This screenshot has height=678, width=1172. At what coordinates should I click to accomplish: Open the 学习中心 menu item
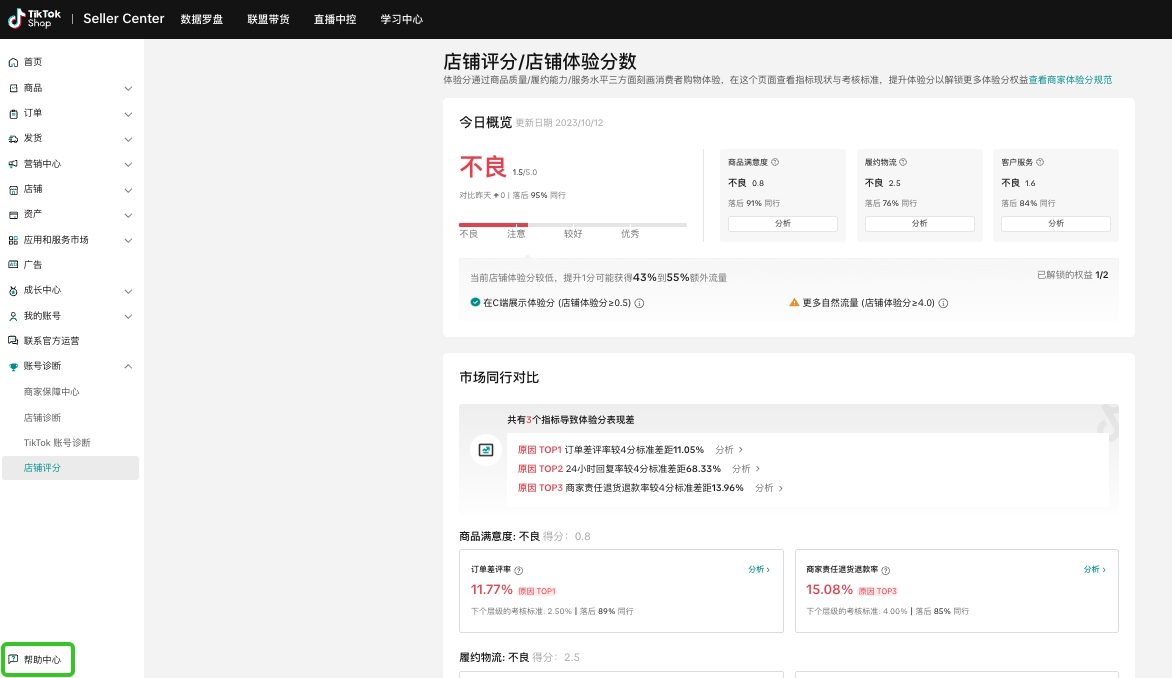click(400, 18)
